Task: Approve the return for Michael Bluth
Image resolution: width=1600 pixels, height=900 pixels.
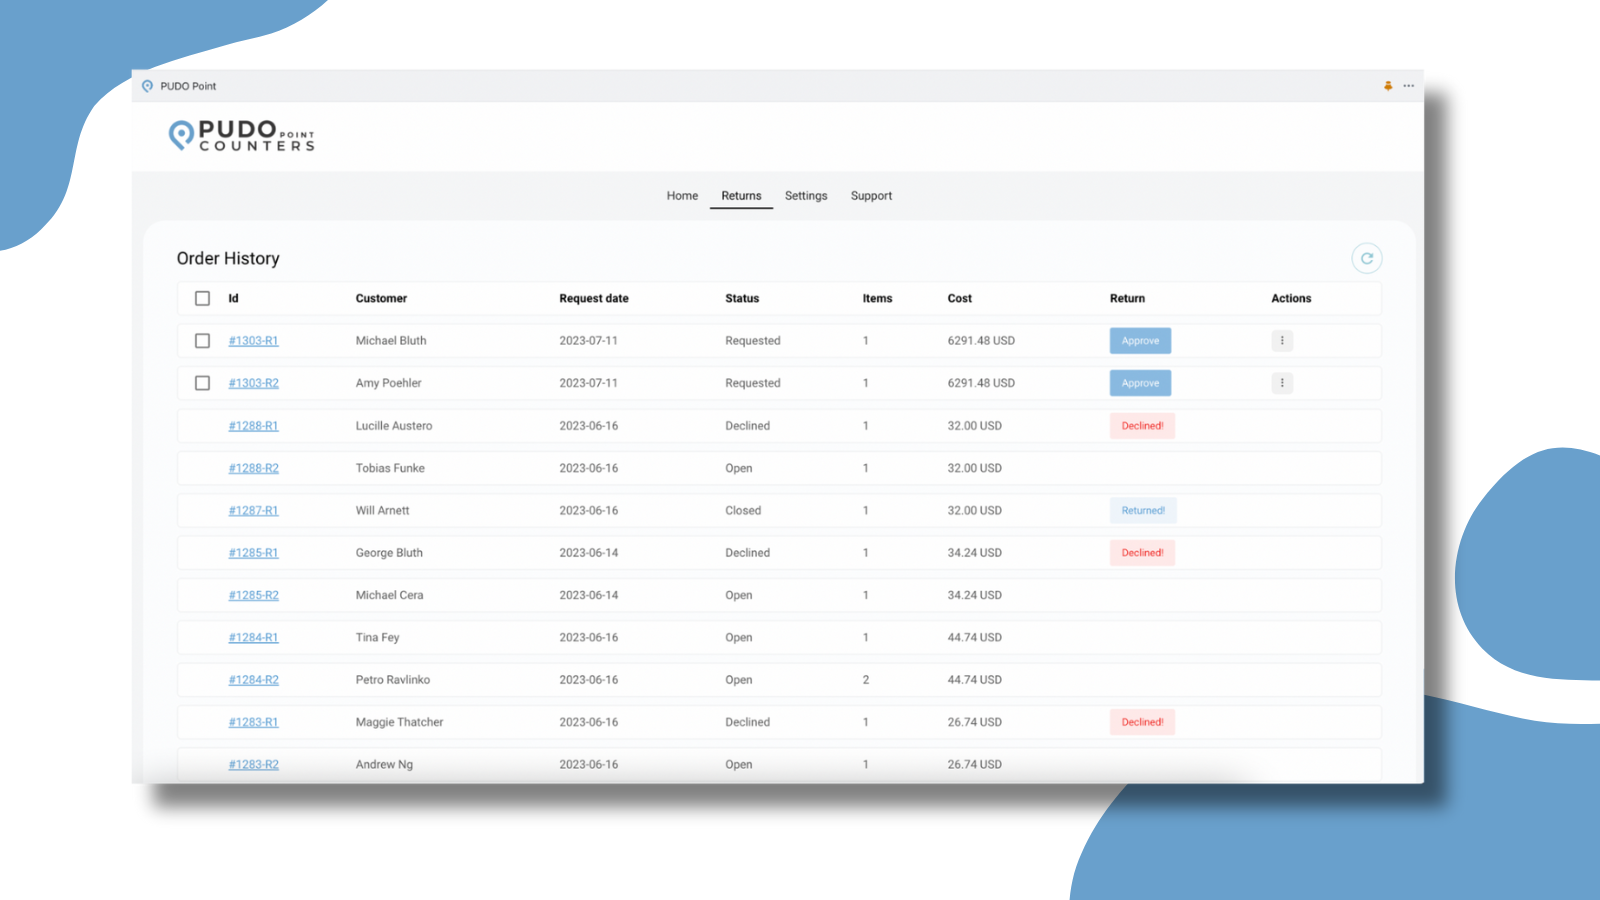Action: click(1140, 341)
